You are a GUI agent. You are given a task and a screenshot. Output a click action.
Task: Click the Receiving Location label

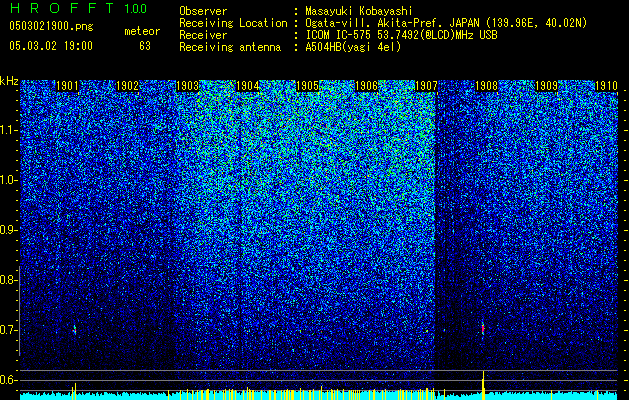click(233, 23)
